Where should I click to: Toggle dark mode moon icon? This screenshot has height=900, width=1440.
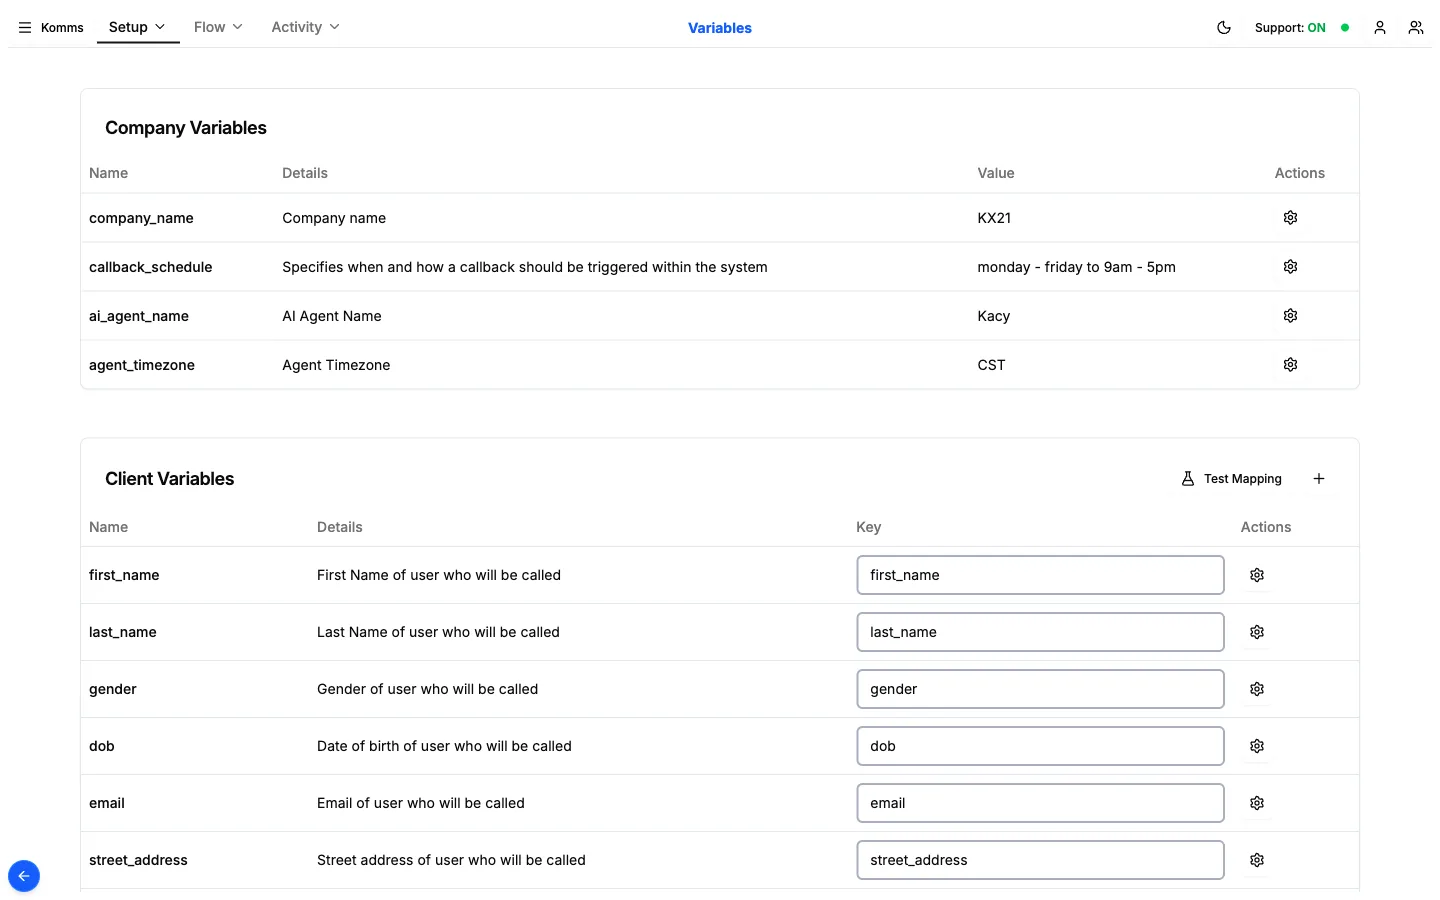pyautogui.click(x=1224, y=28)
